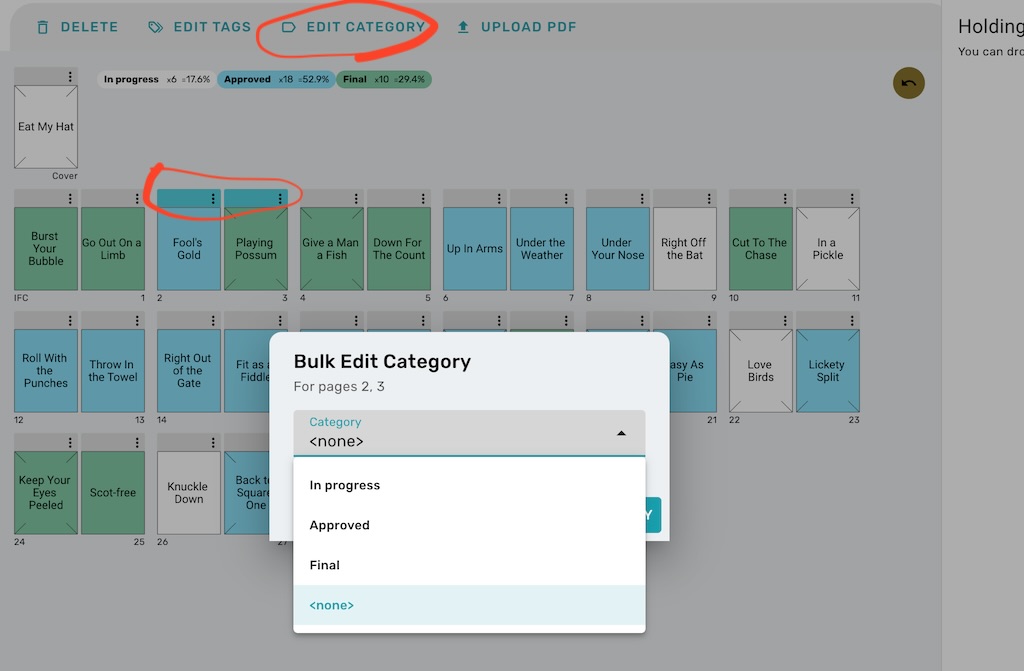
Task: Open the three-dot menu on Lickety Split
Action: (x=852, y=321)
